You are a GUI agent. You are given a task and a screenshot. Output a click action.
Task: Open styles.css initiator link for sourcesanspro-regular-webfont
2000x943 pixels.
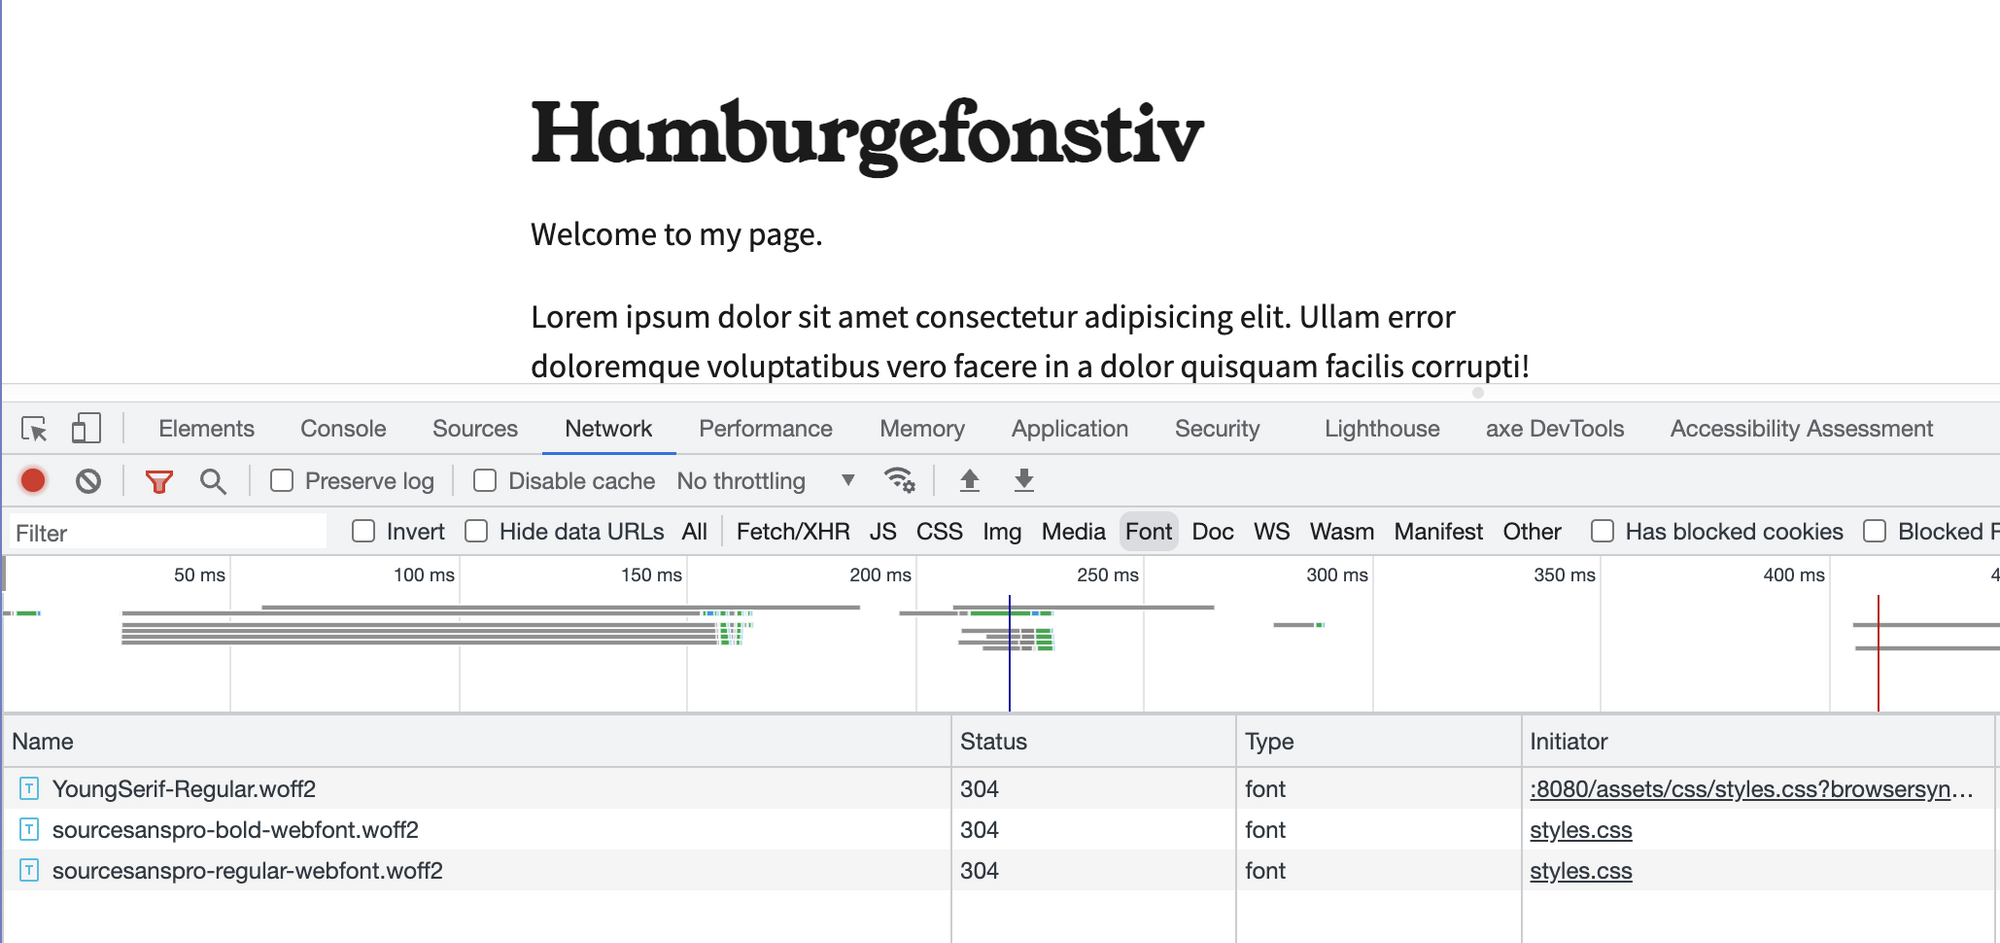point(1581,871)
